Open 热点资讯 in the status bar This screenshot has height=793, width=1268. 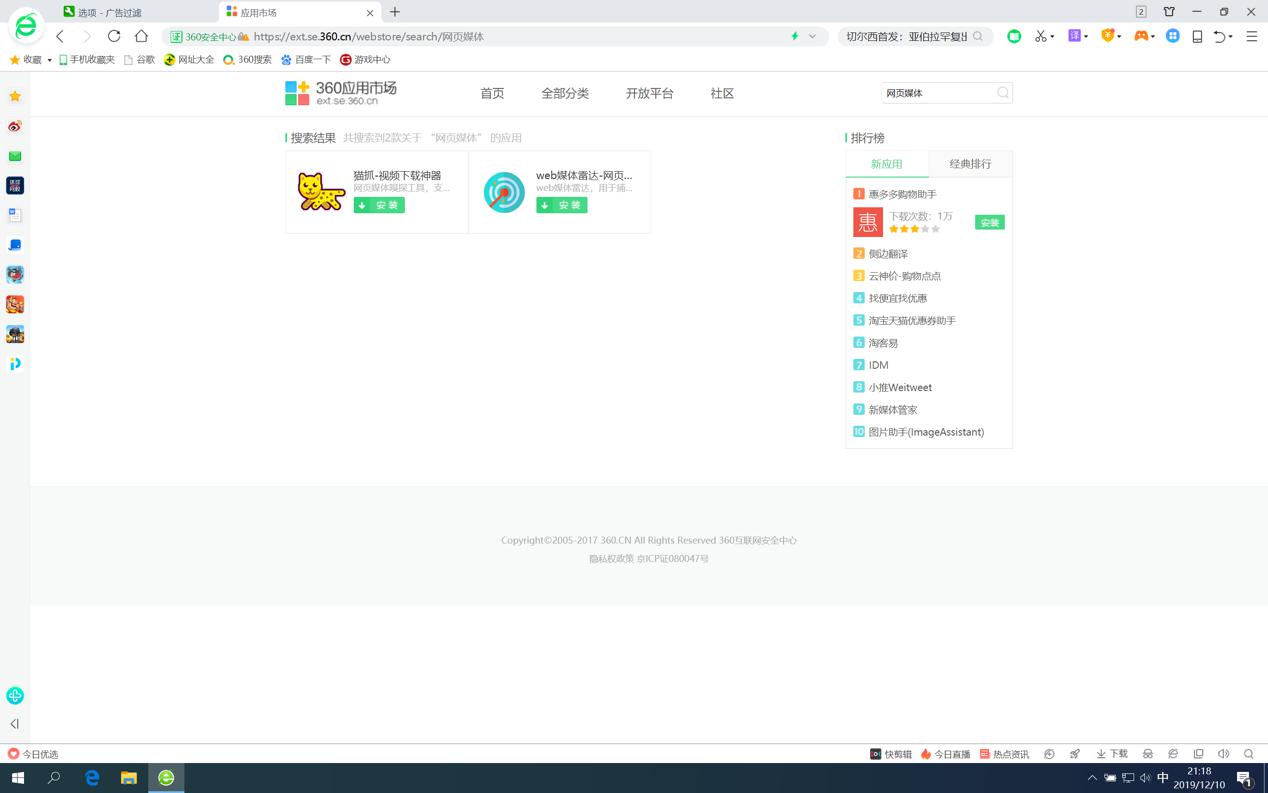tap(1004, 754)
